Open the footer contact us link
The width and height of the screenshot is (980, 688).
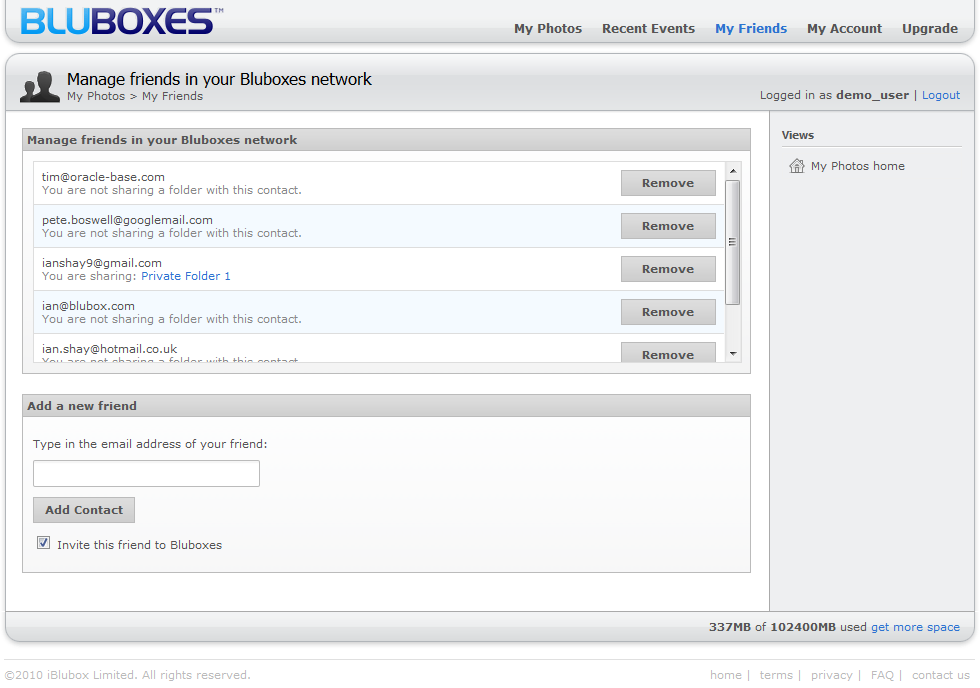pyautogui.click(x=941, y=675)
